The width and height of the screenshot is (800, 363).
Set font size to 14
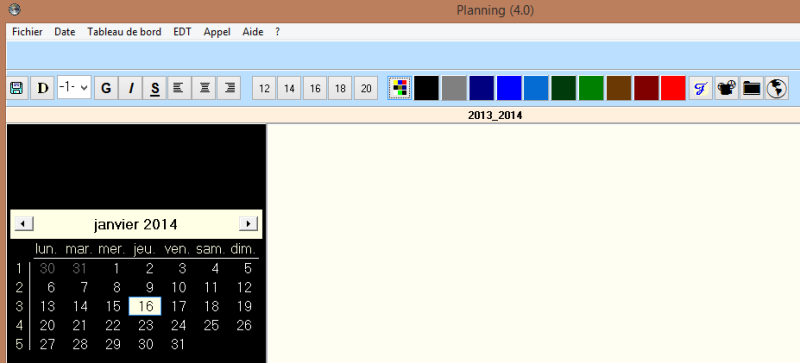pyautogui.click(x=289, y=88)
